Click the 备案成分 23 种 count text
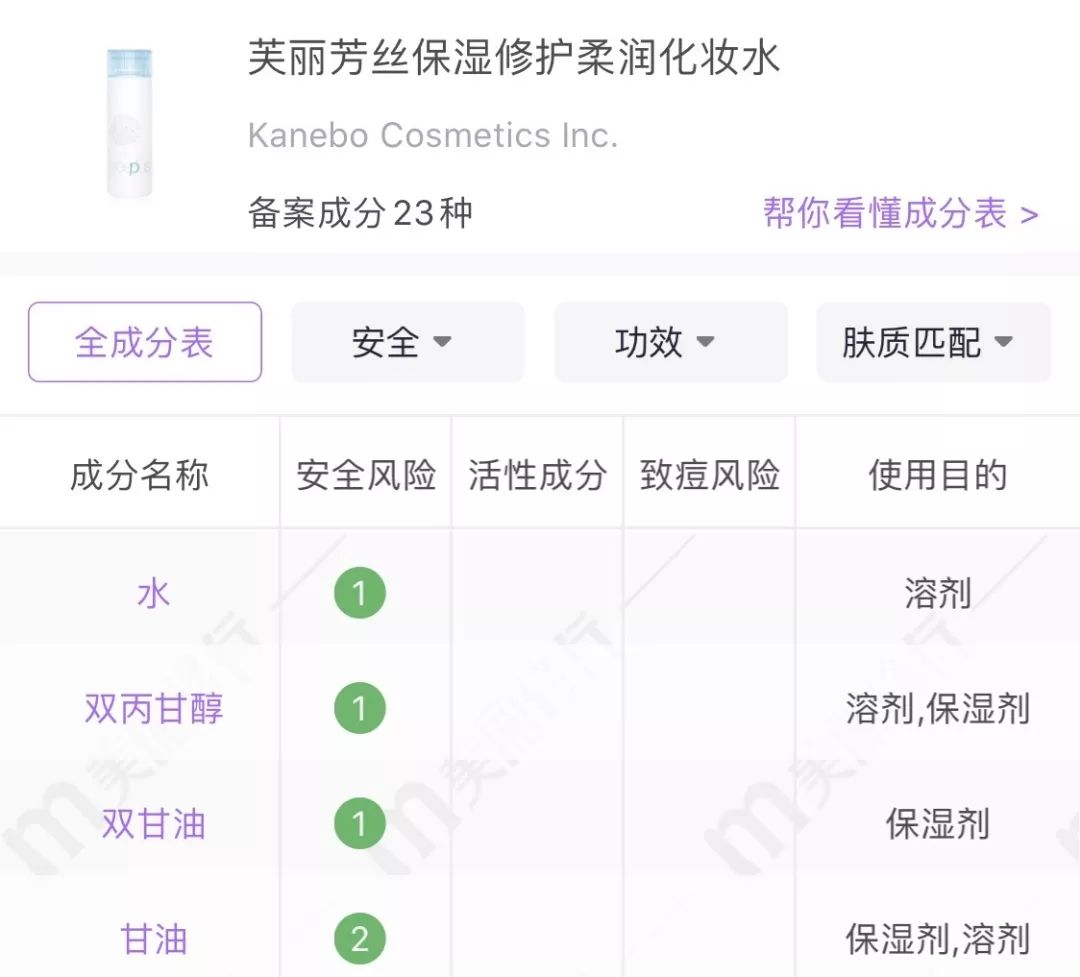The image size is (1080, 977). point(360,214)
